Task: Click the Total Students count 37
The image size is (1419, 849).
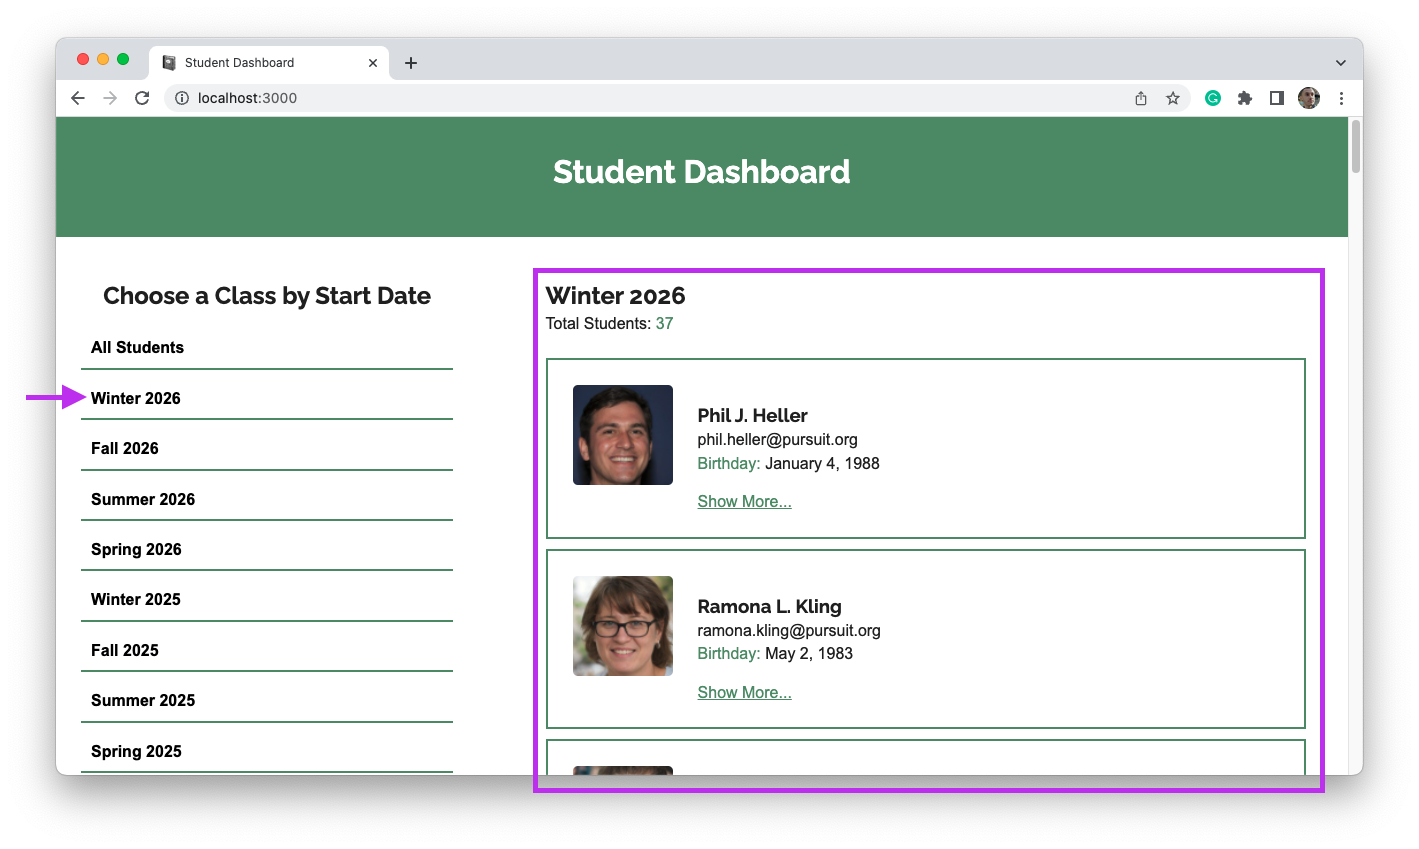Action: point(665,324)
